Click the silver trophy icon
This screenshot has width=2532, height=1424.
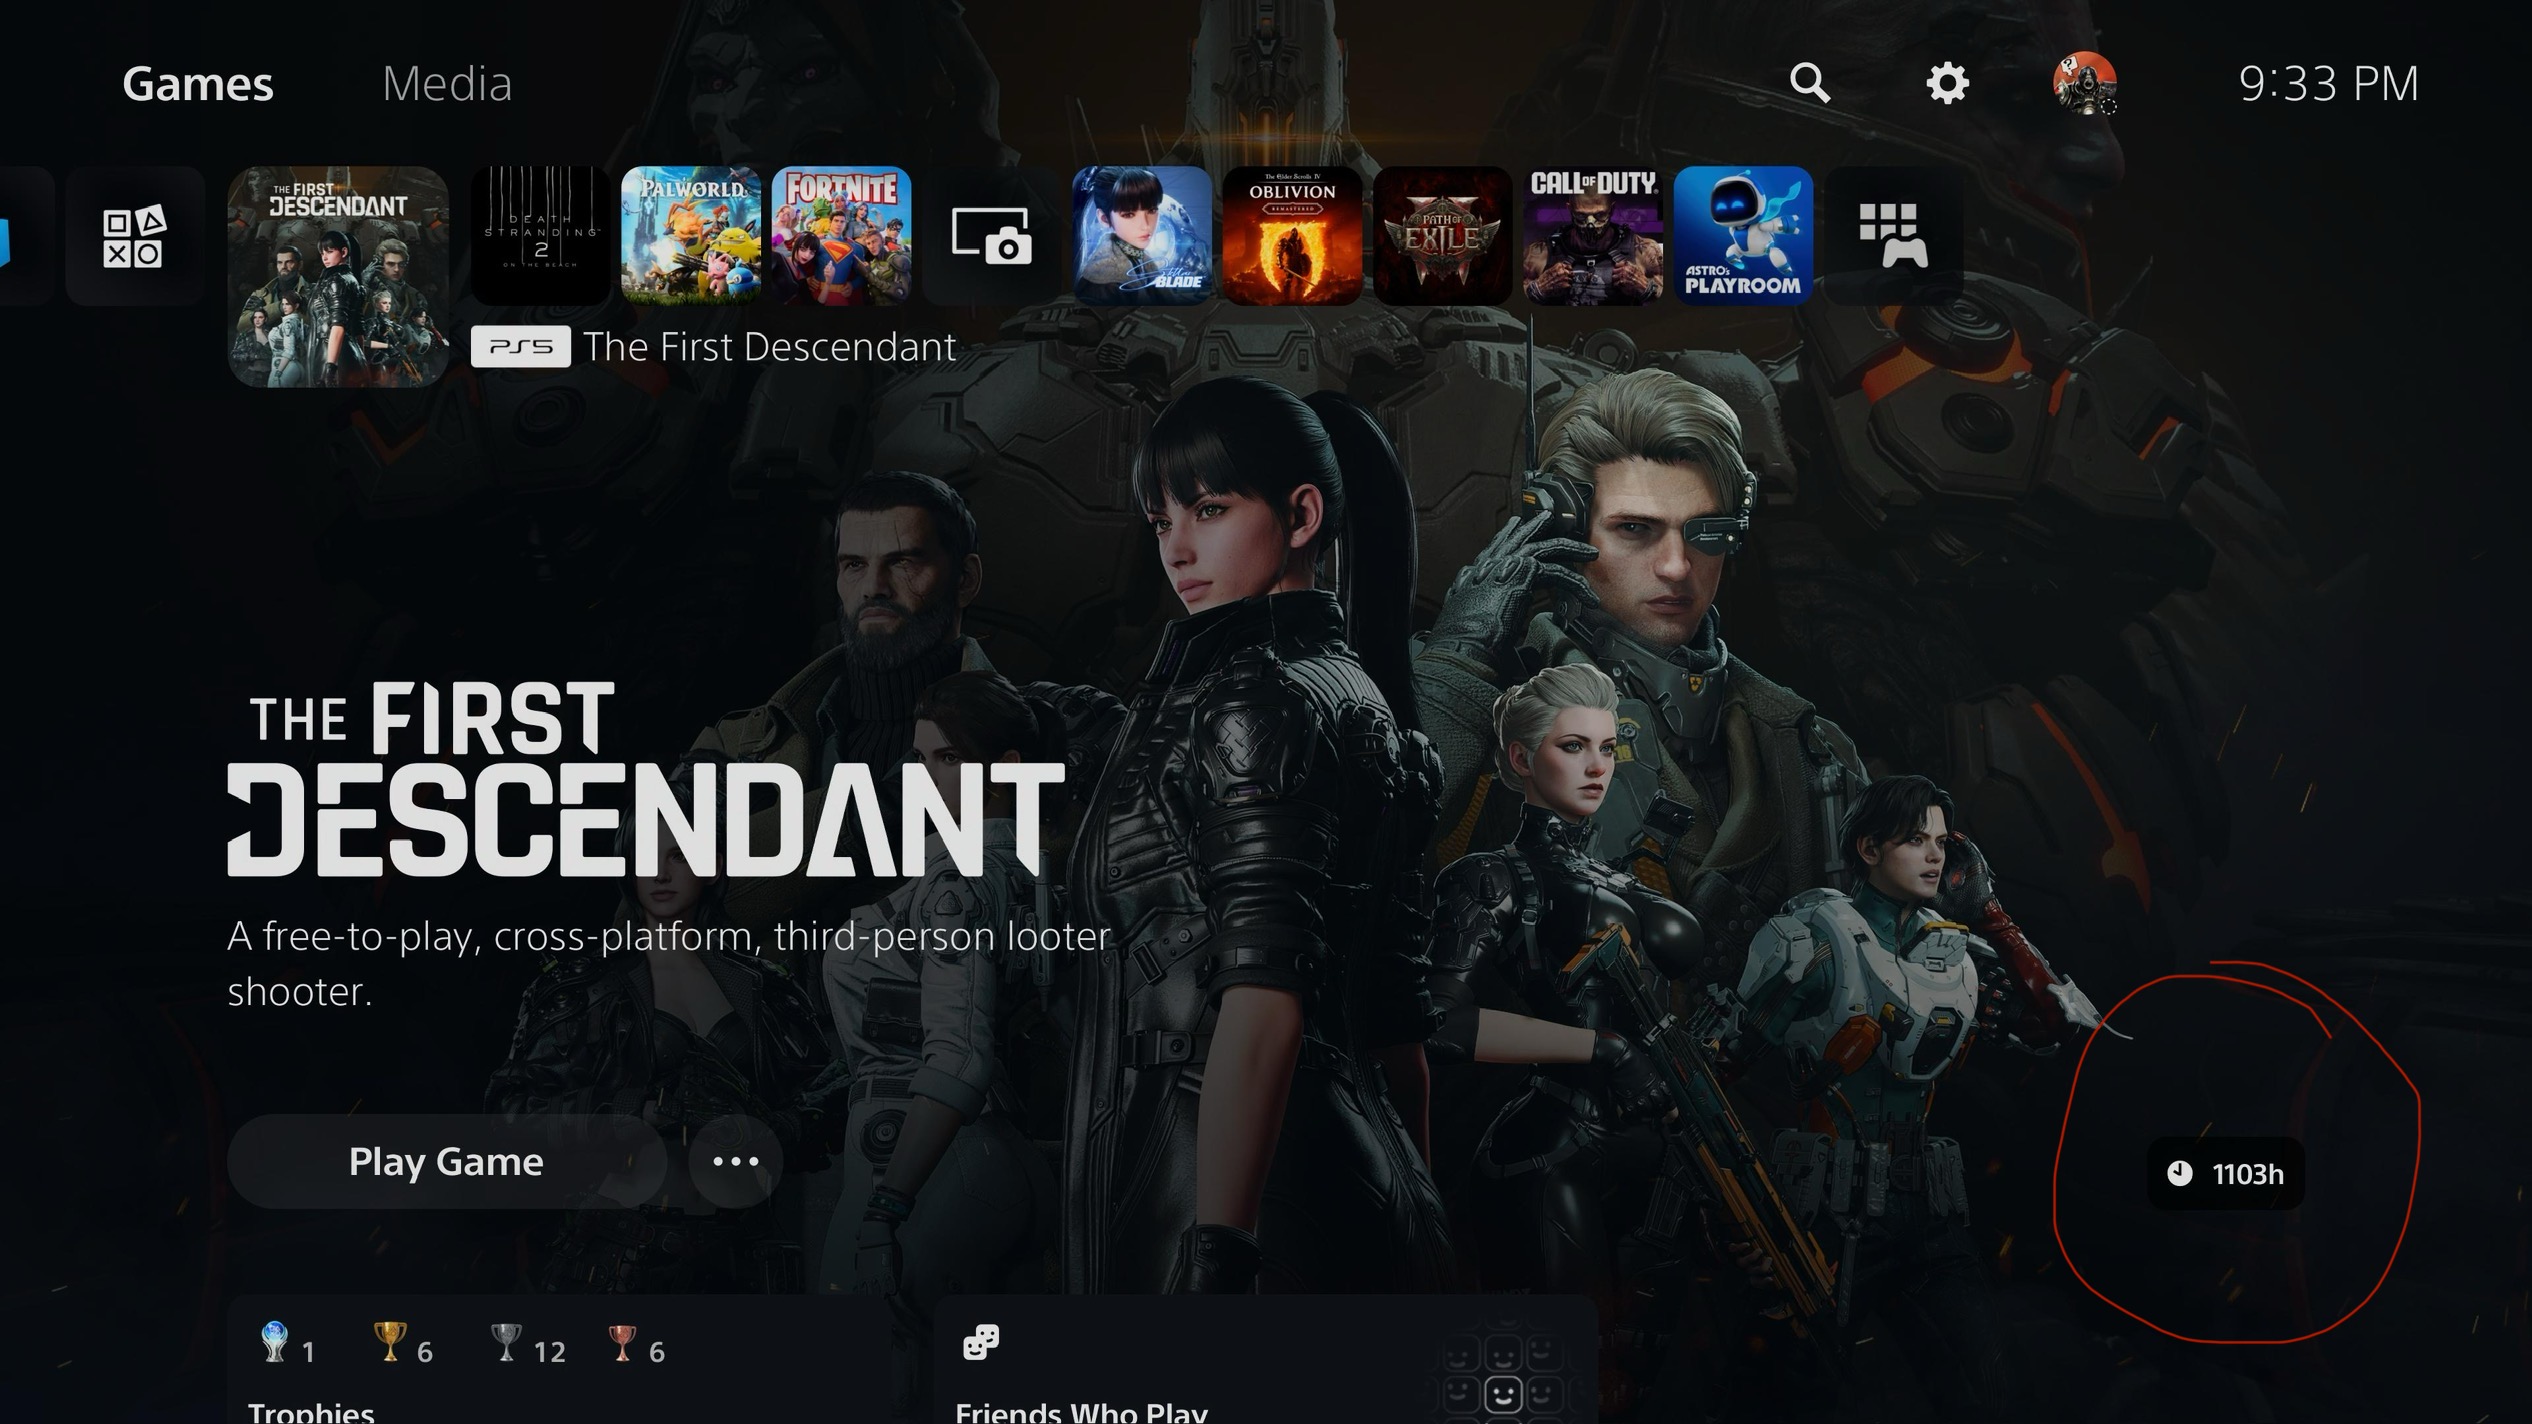click(506, 1343)
